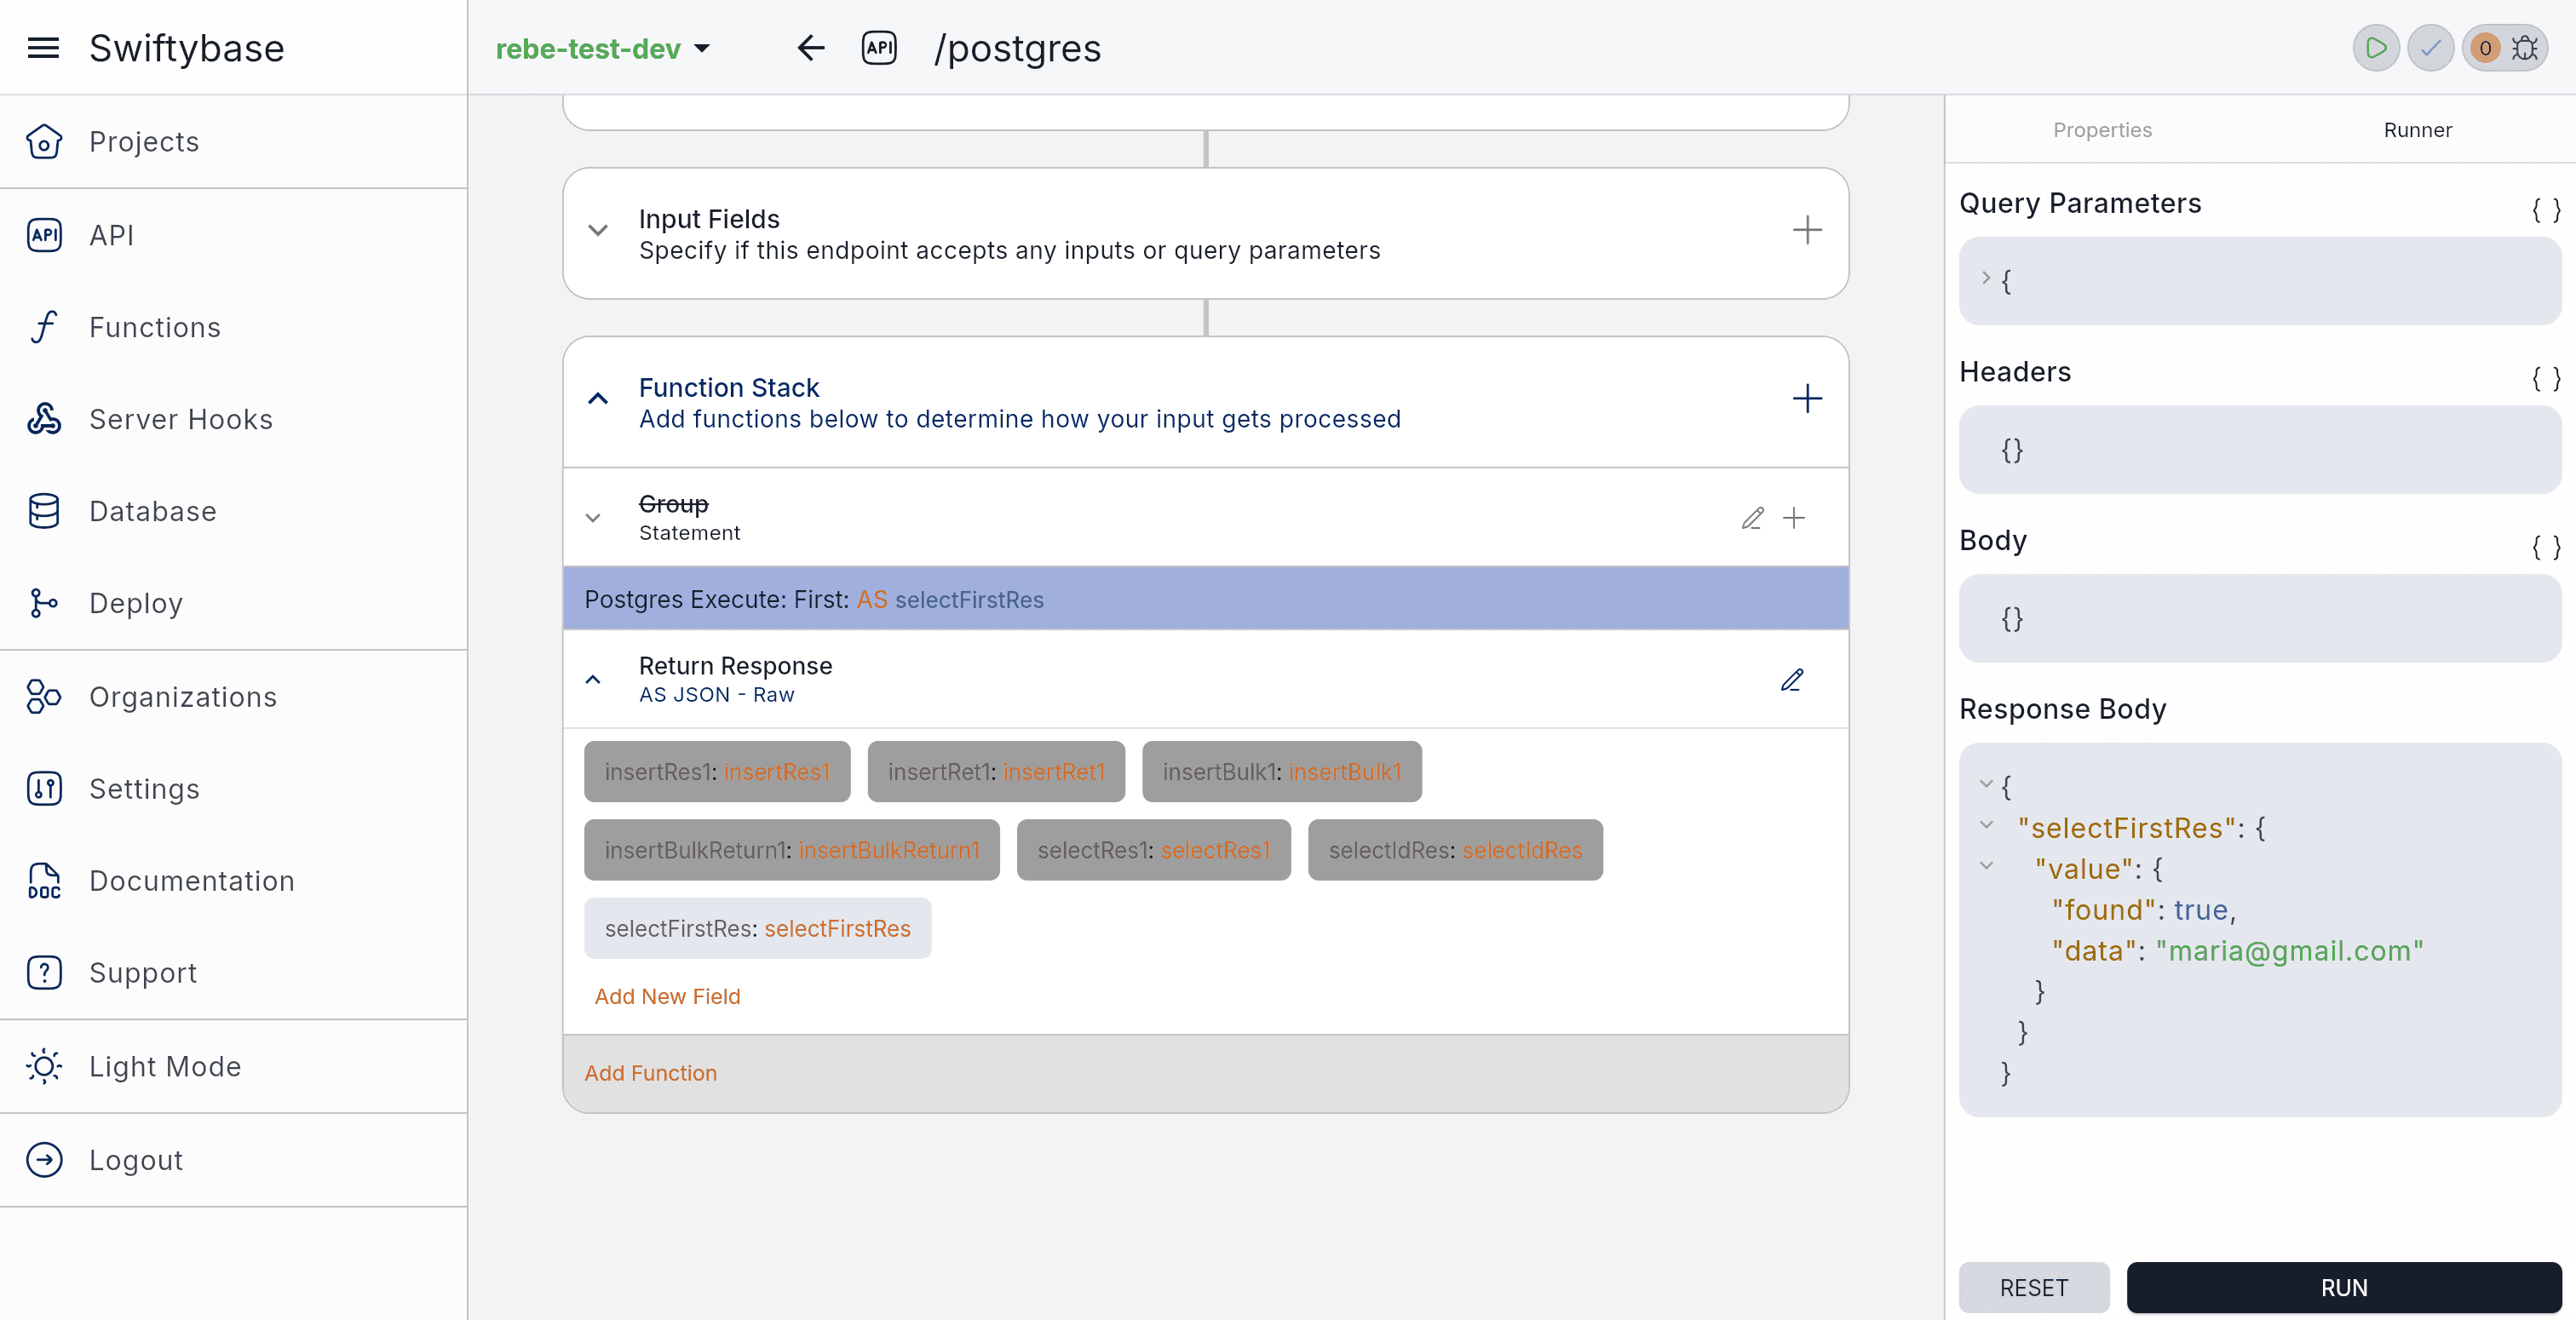Open the rebe-test-dev project dropdown

pos(603,48)
